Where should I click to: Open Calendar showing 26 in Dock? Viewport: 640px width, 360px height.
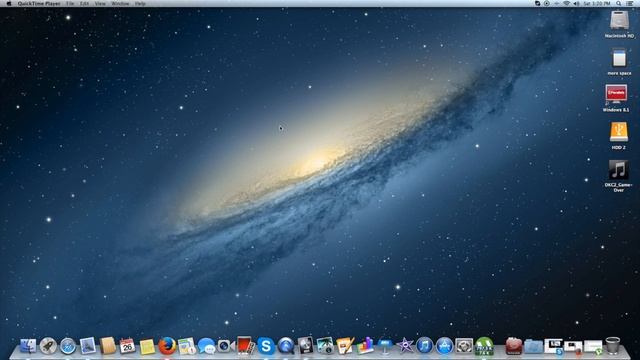point(127,346)
